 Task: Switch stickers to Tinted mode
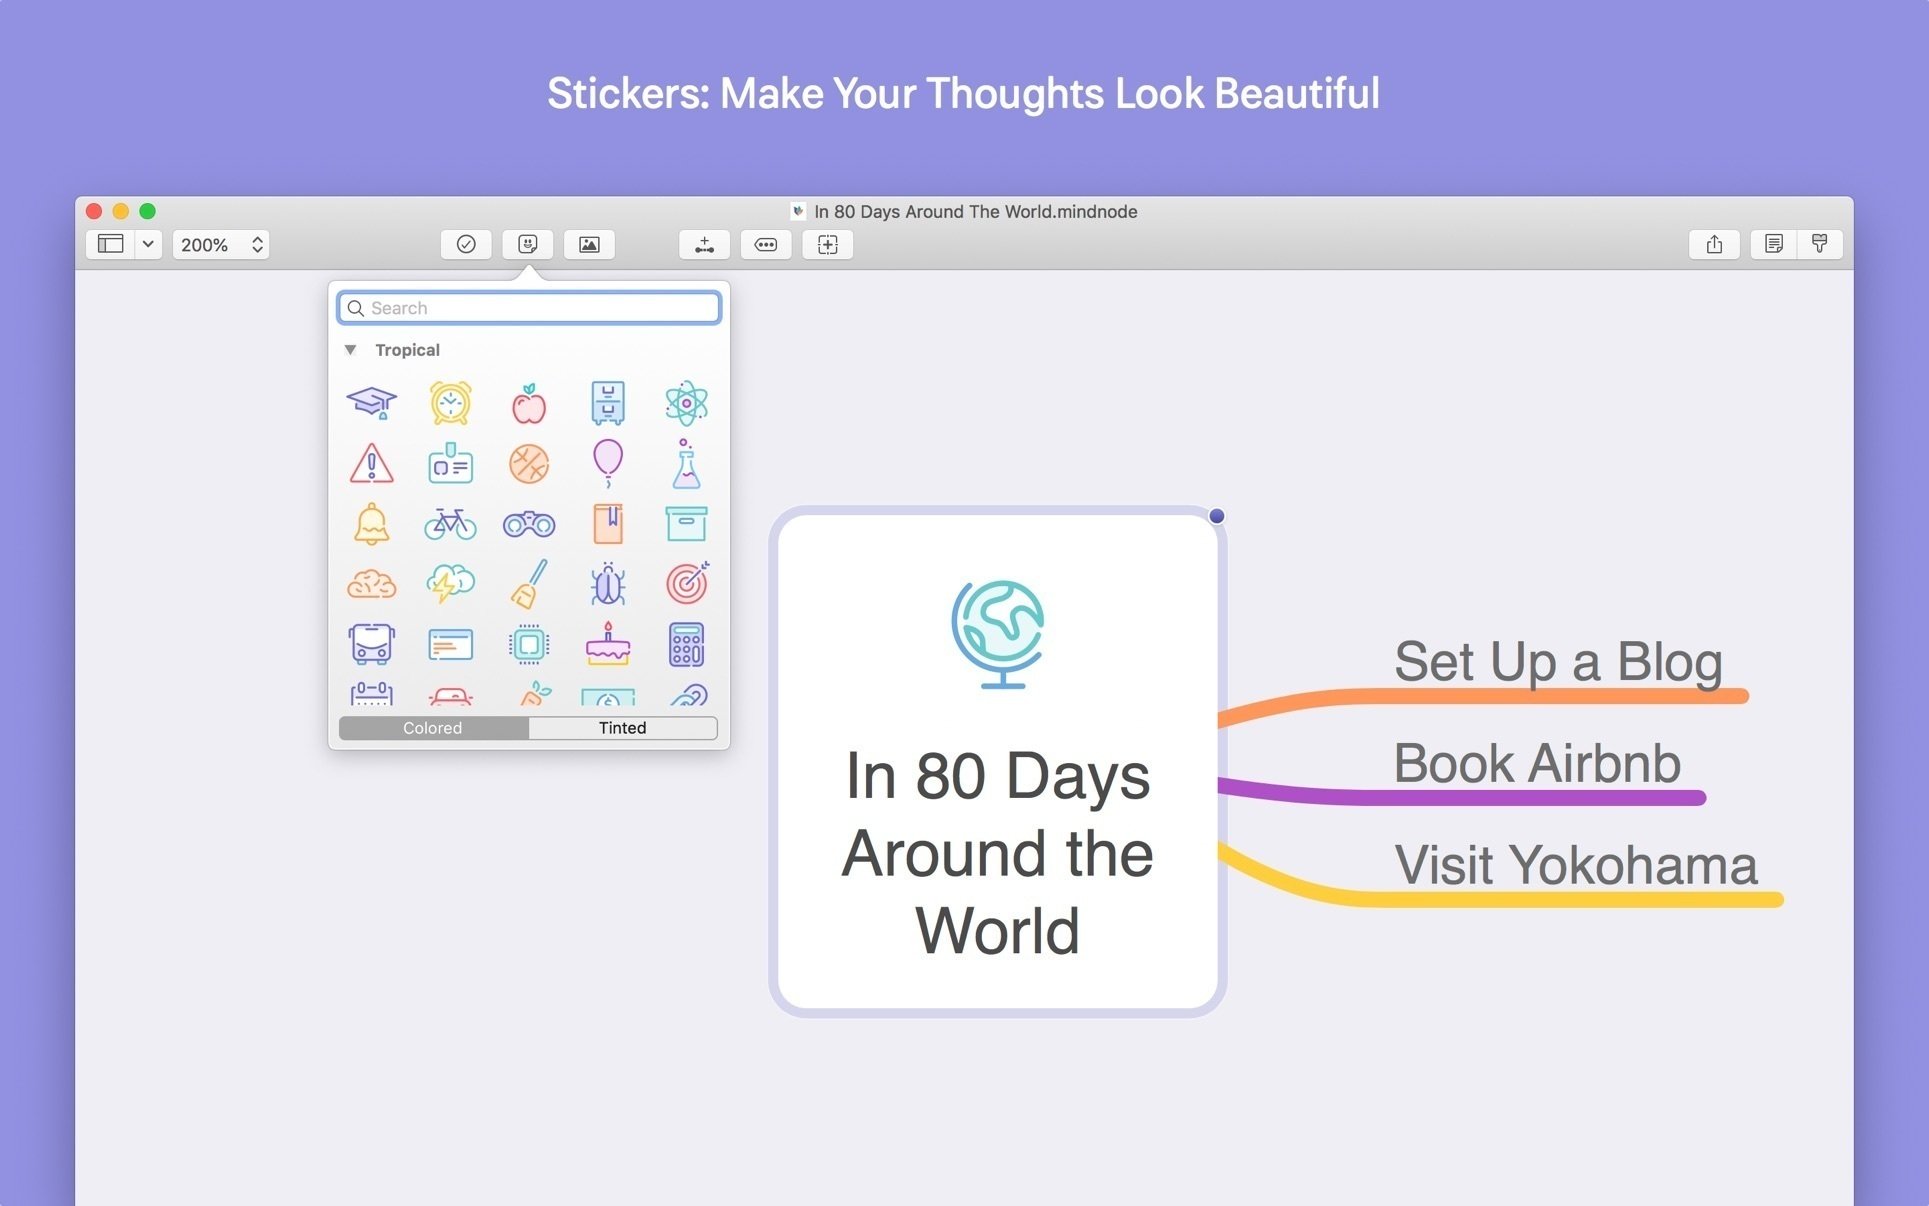click(x=622, y=728)
